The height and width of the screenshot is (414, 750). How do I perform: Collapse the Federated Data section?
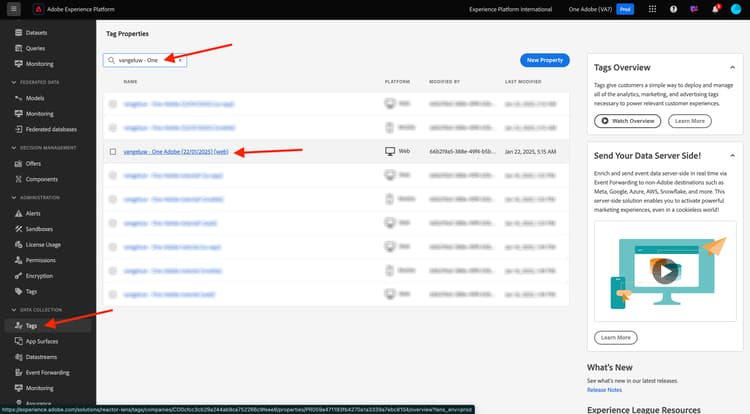pos(13,82)
